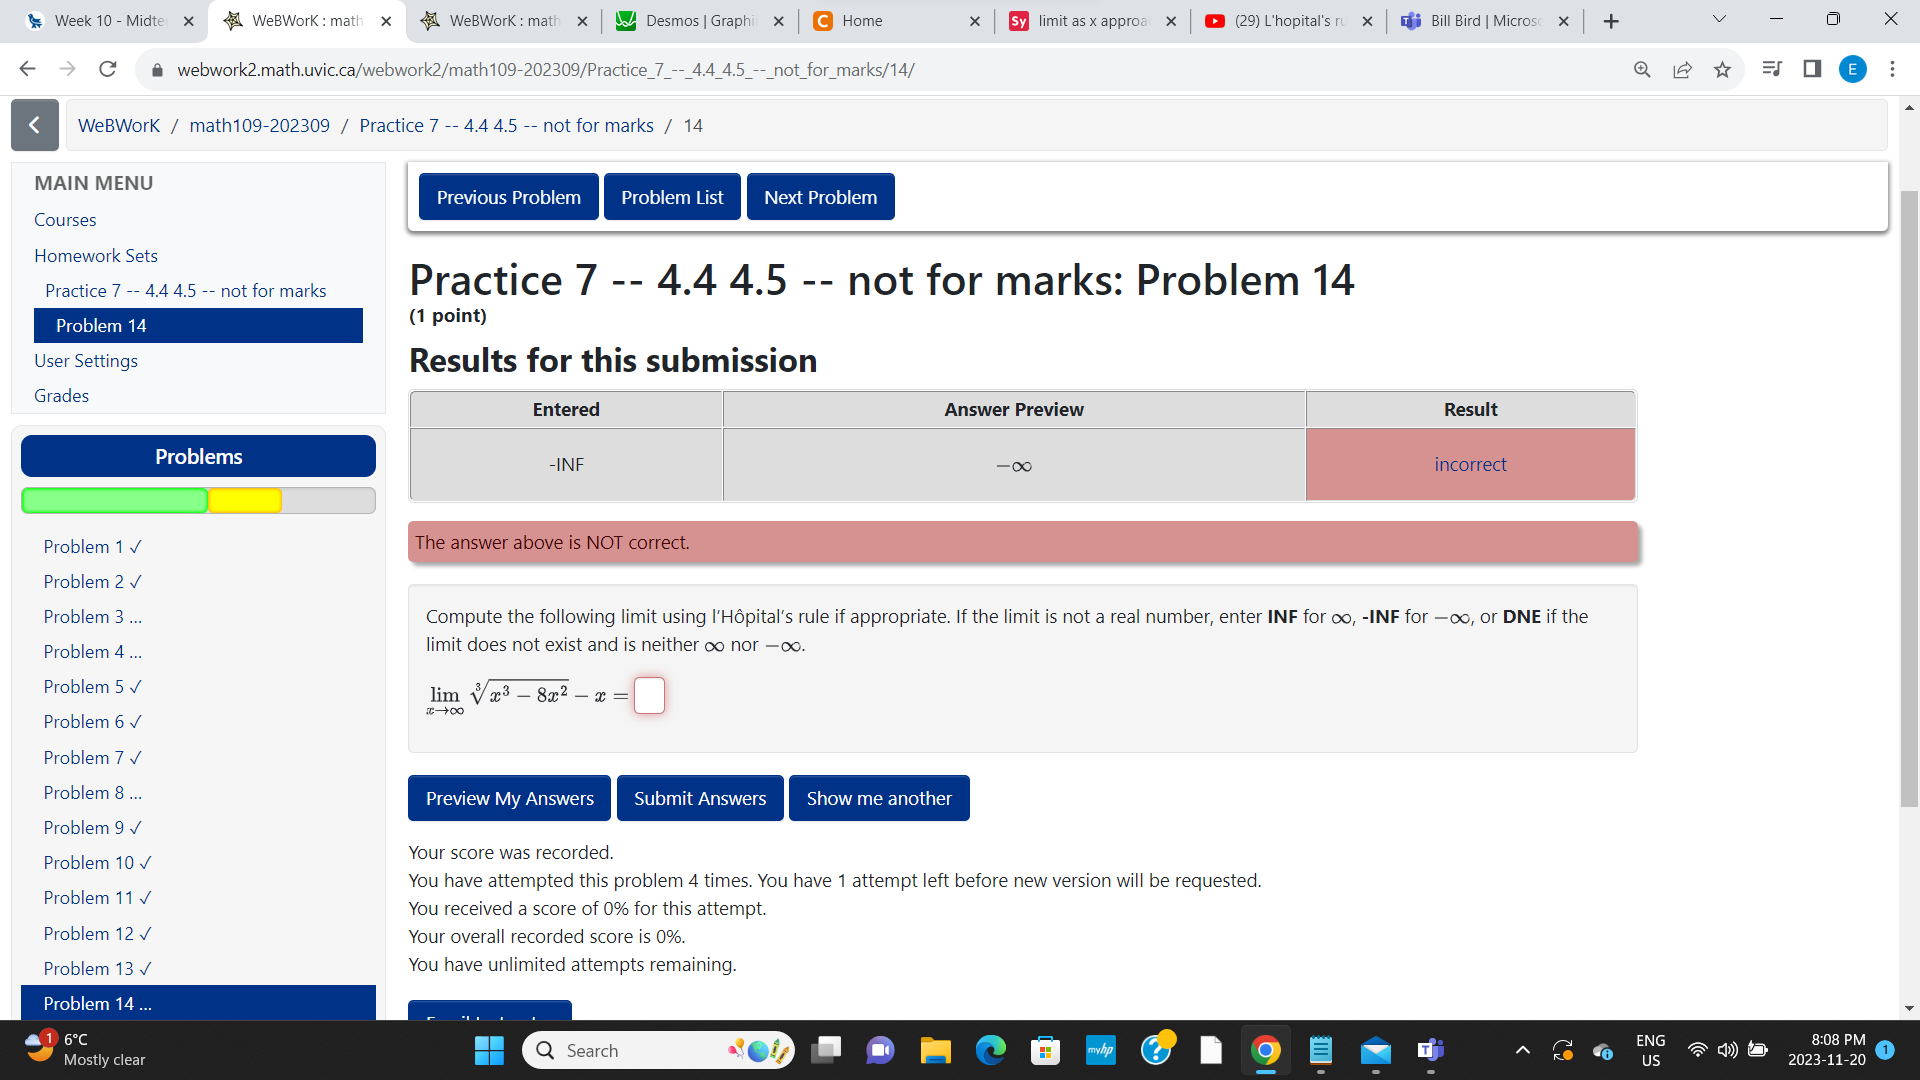
Task: Show hidden icons in the system tray
Action: tap(1523, 1050)
